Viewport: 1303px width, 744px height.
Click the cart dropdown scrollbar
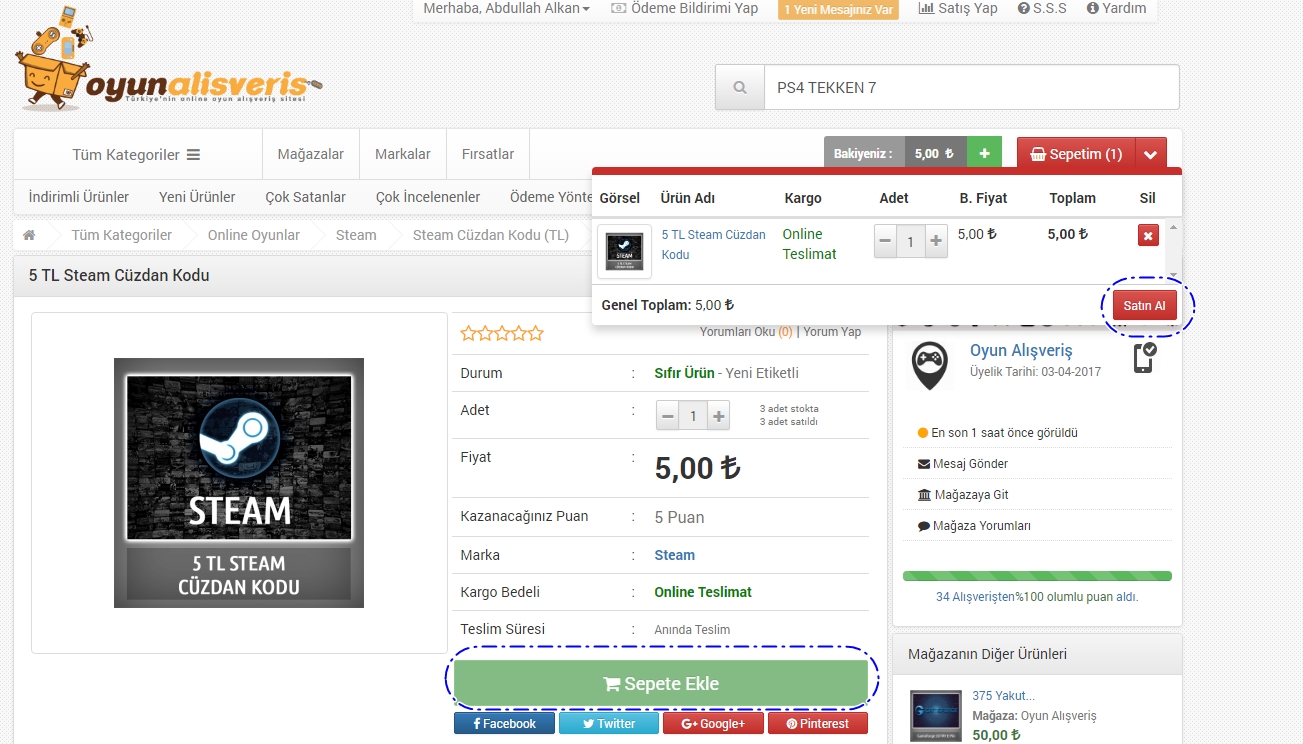click(x=1174, y=250)
